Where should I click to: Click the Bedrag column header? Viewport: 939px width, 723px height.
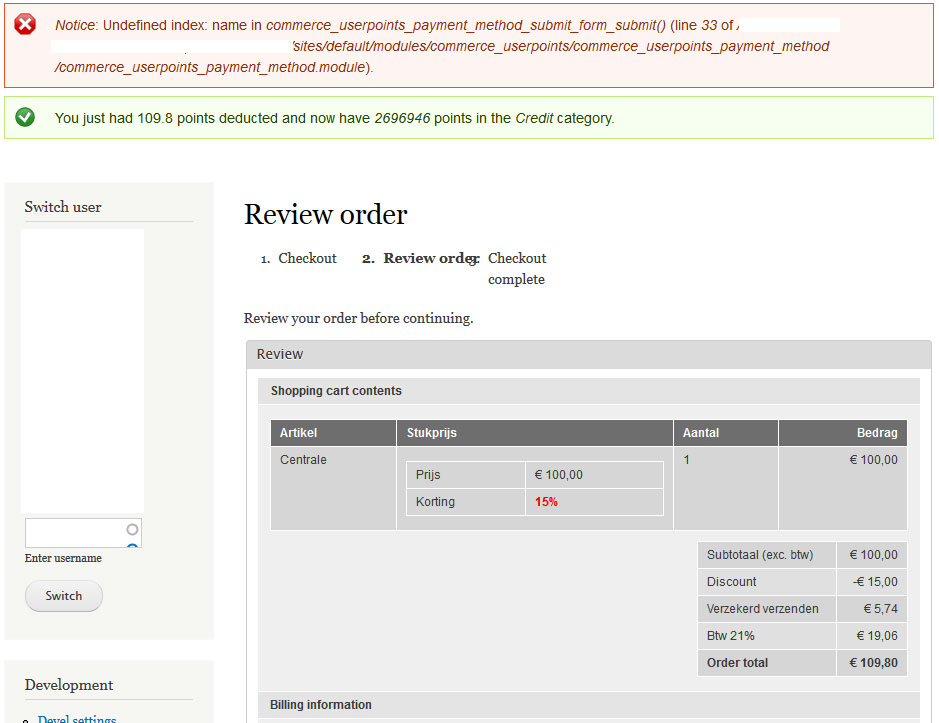pyautogui.click(x=877, y=432)
